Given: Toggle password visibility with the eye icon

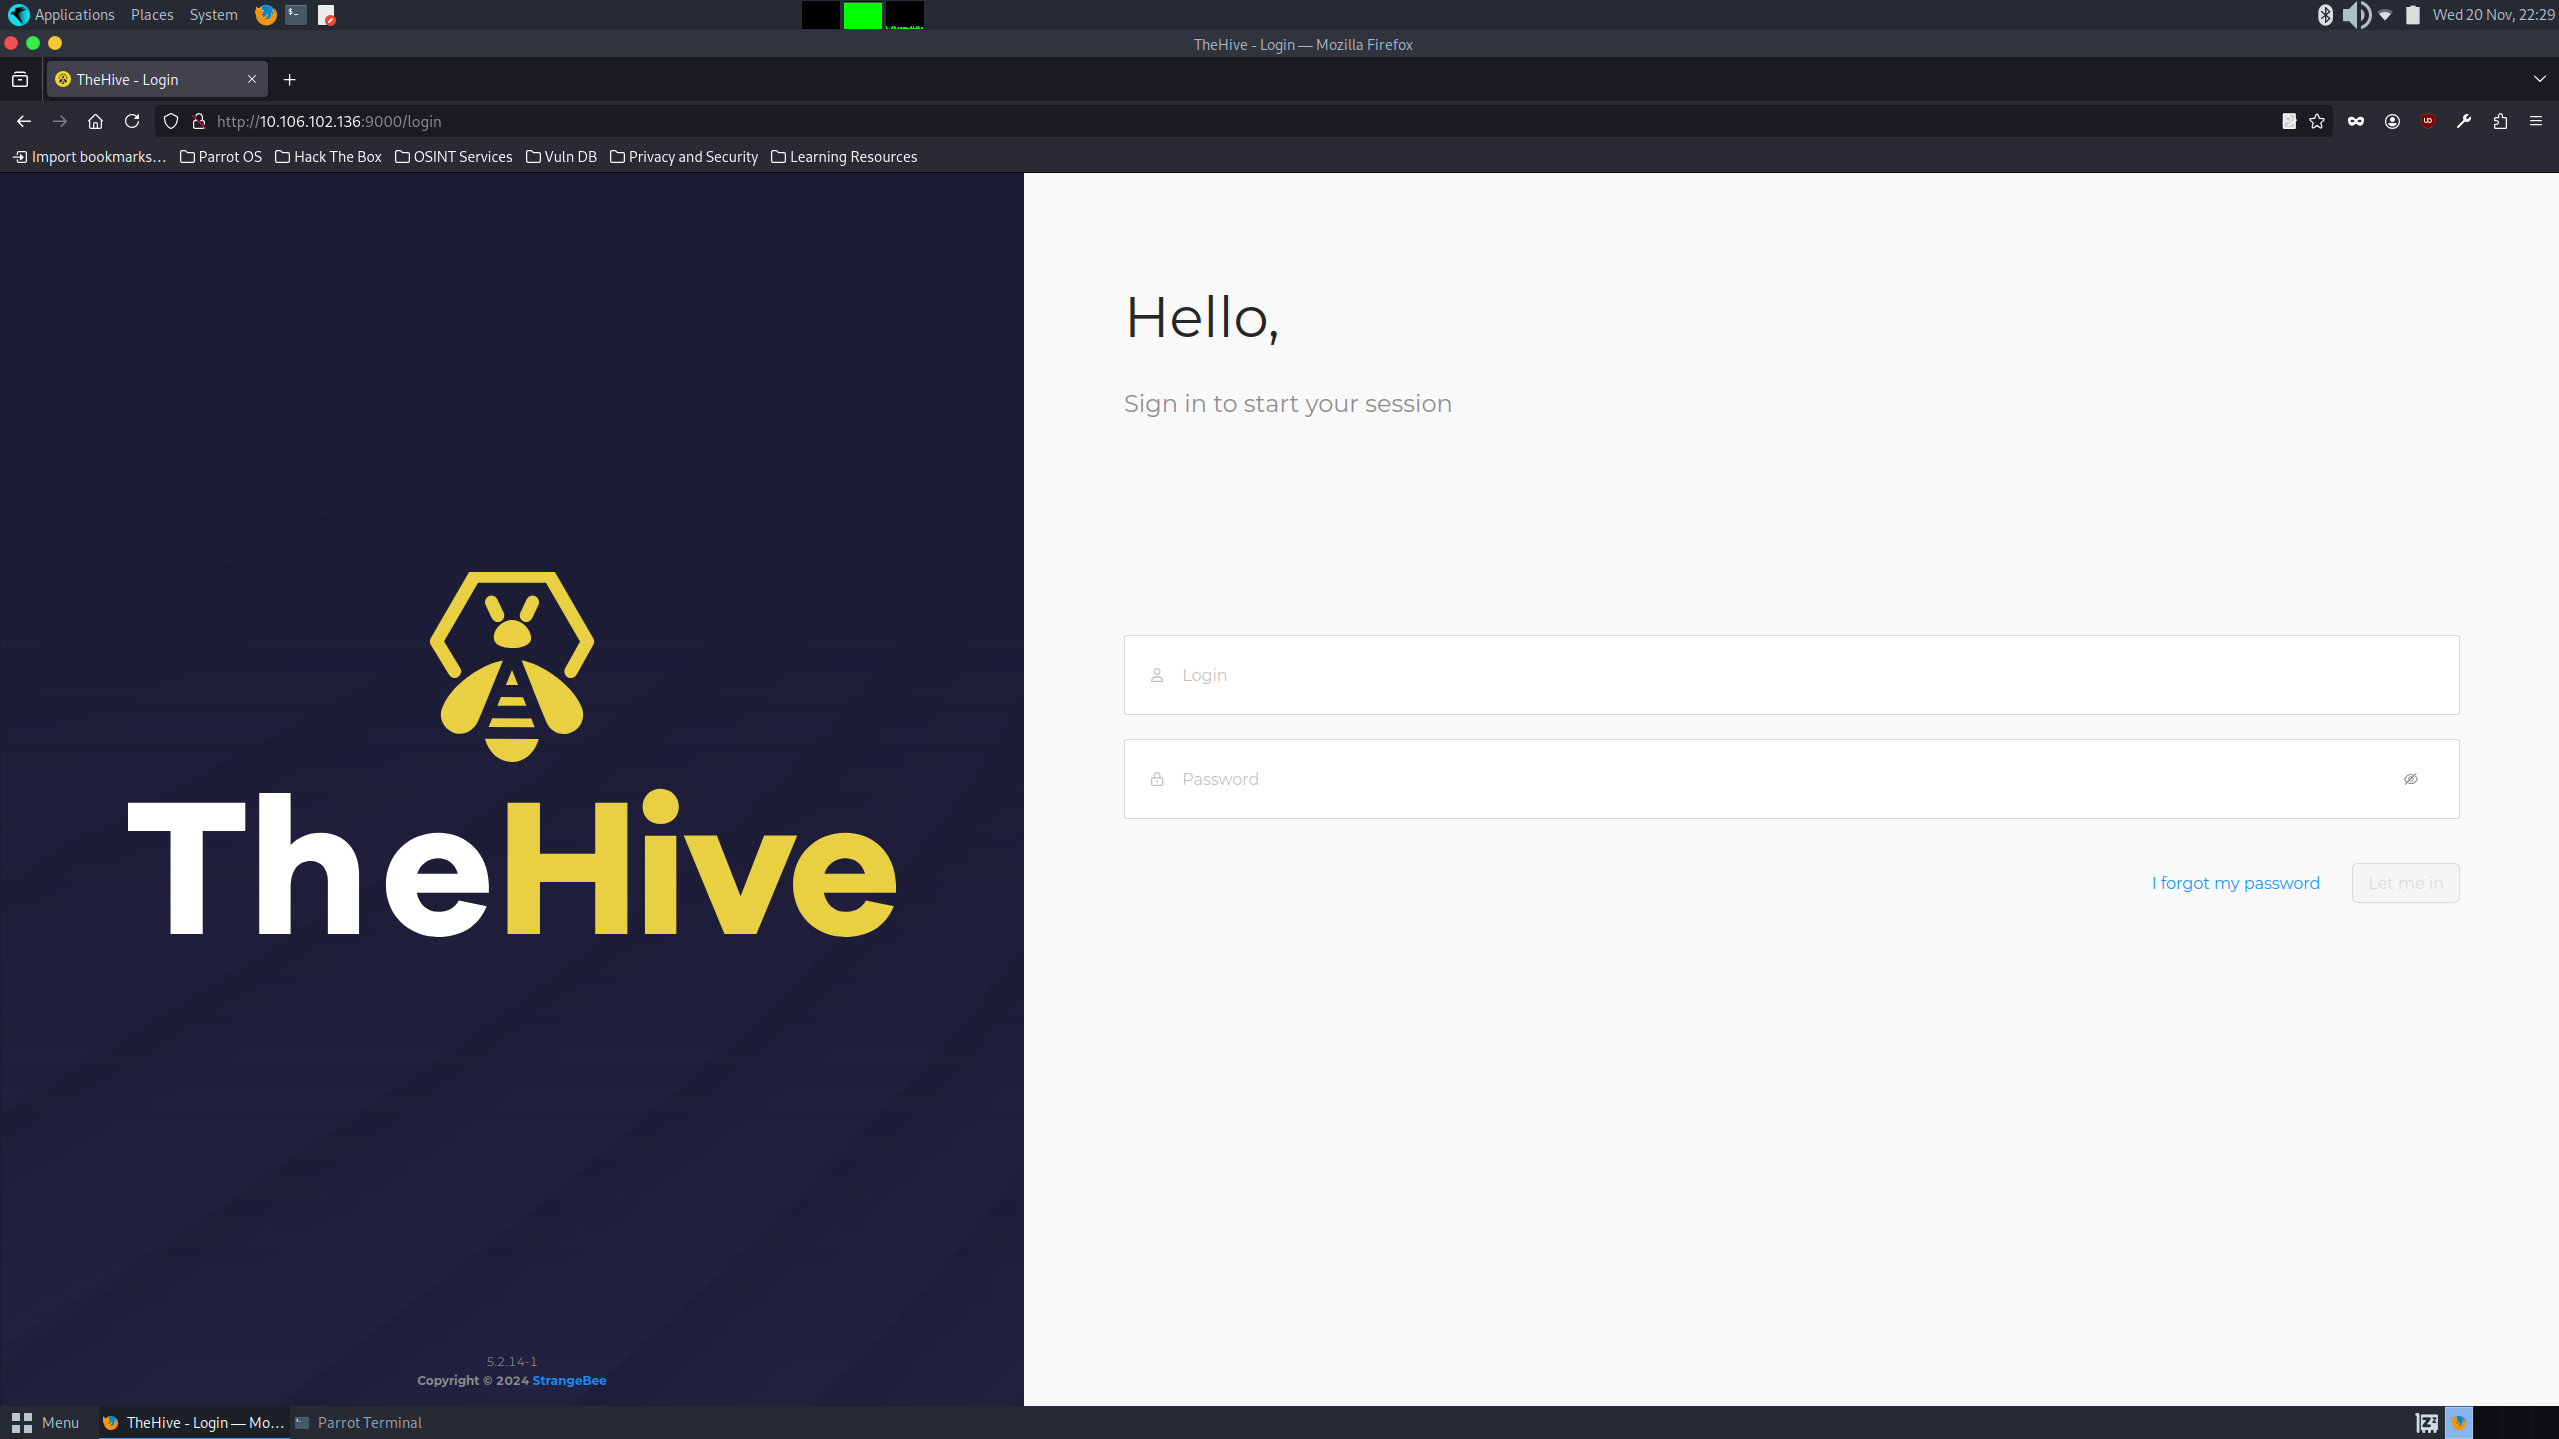Looking at the screenshot, I should point(2411,778).
